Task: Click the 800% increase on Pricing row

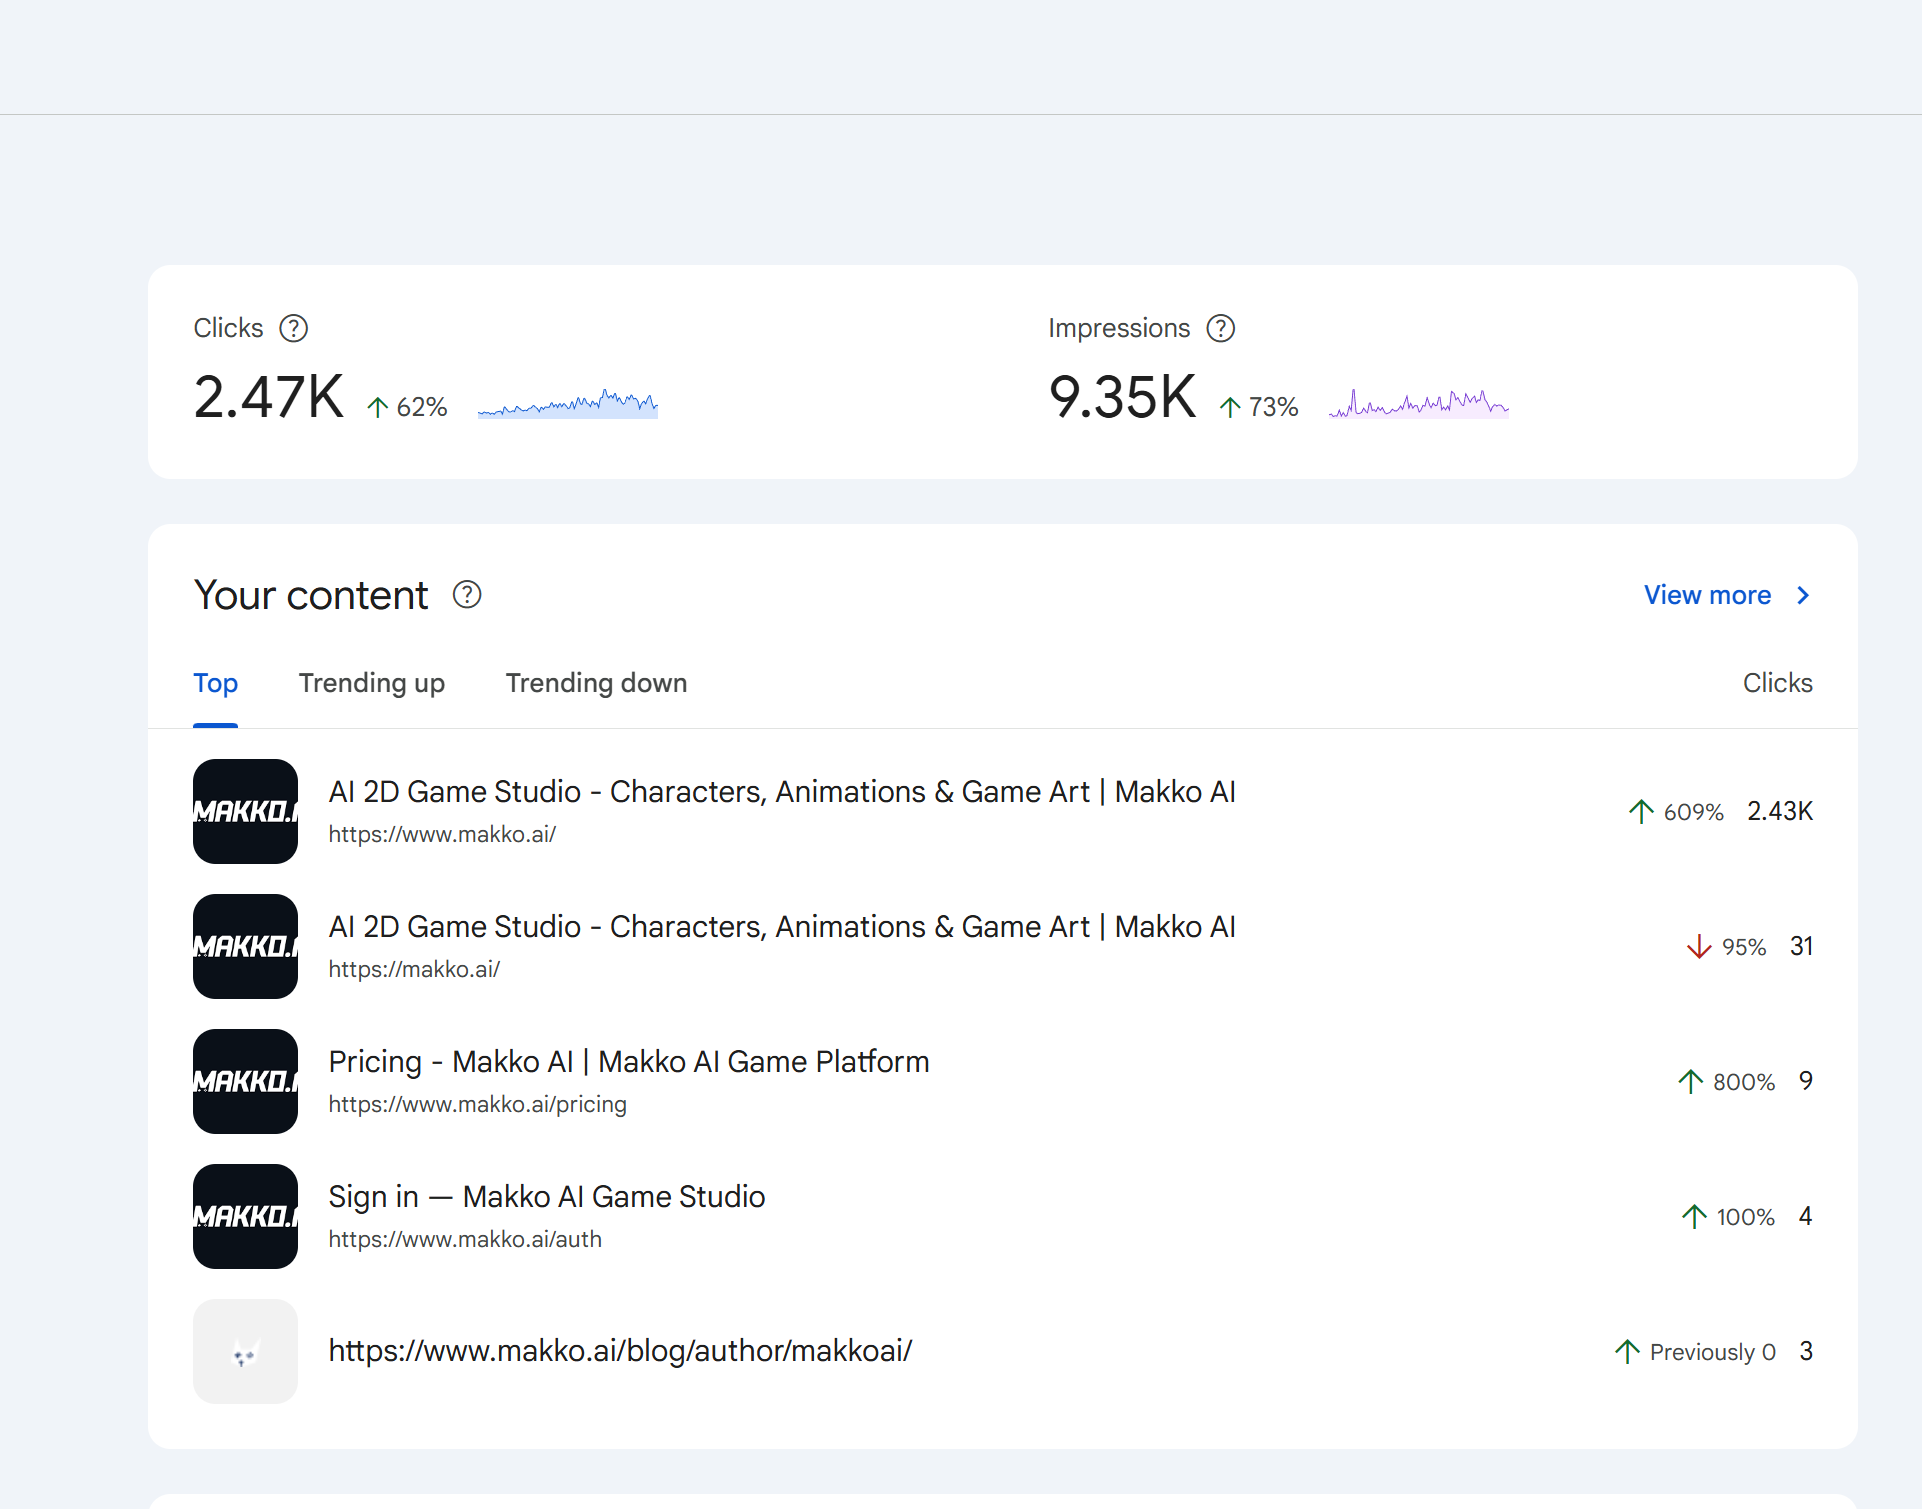Action: click(1727, 1081)
